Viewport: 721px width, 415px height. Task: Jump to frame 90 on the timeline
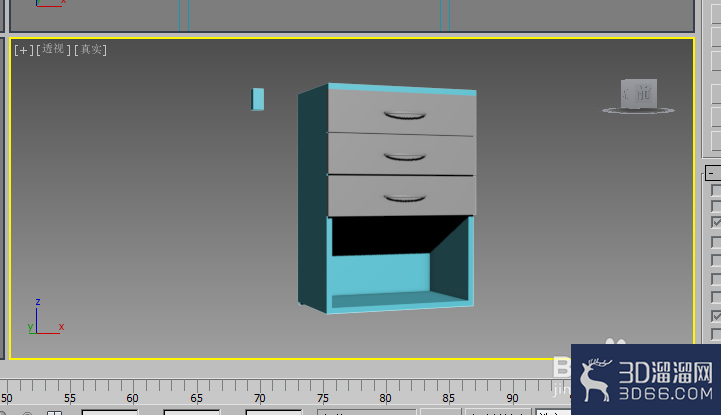512,398
